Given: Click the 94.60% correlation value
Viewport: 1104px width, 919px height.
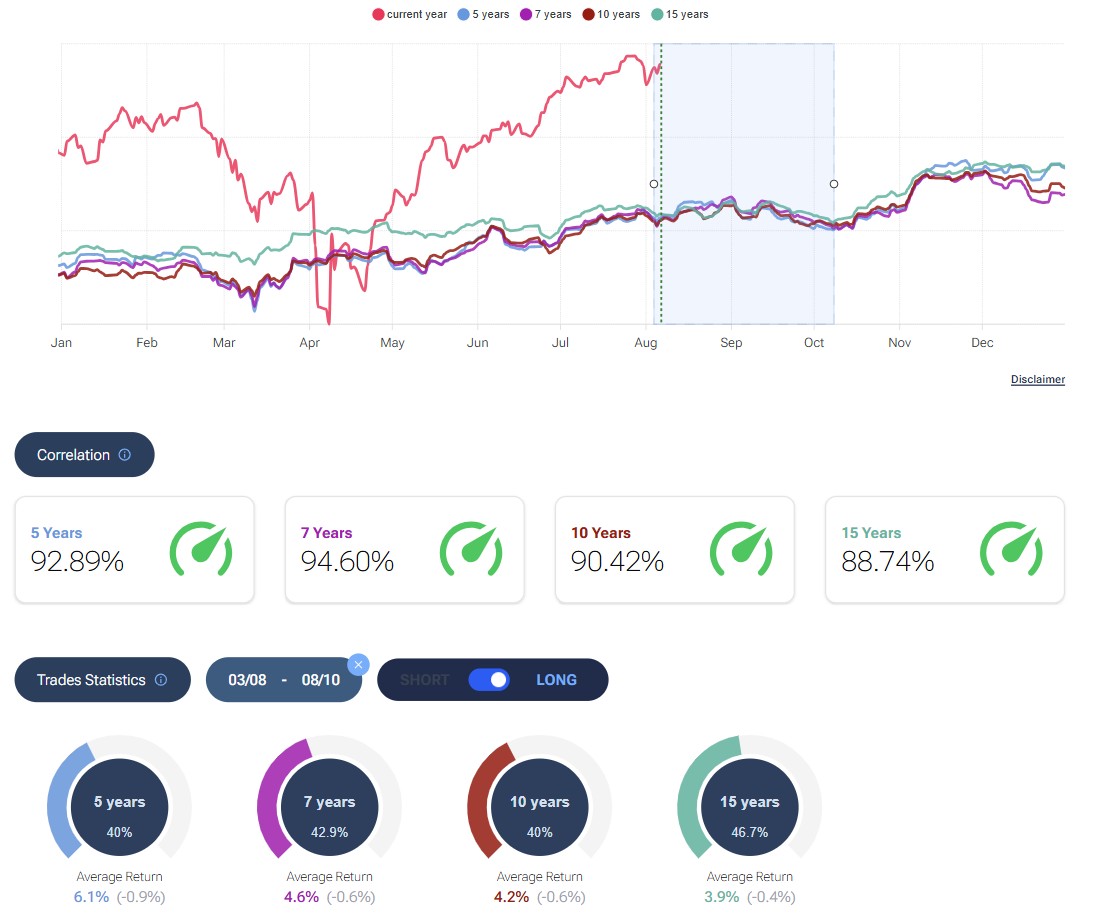Looking at the screenshot, I should 347,561.
